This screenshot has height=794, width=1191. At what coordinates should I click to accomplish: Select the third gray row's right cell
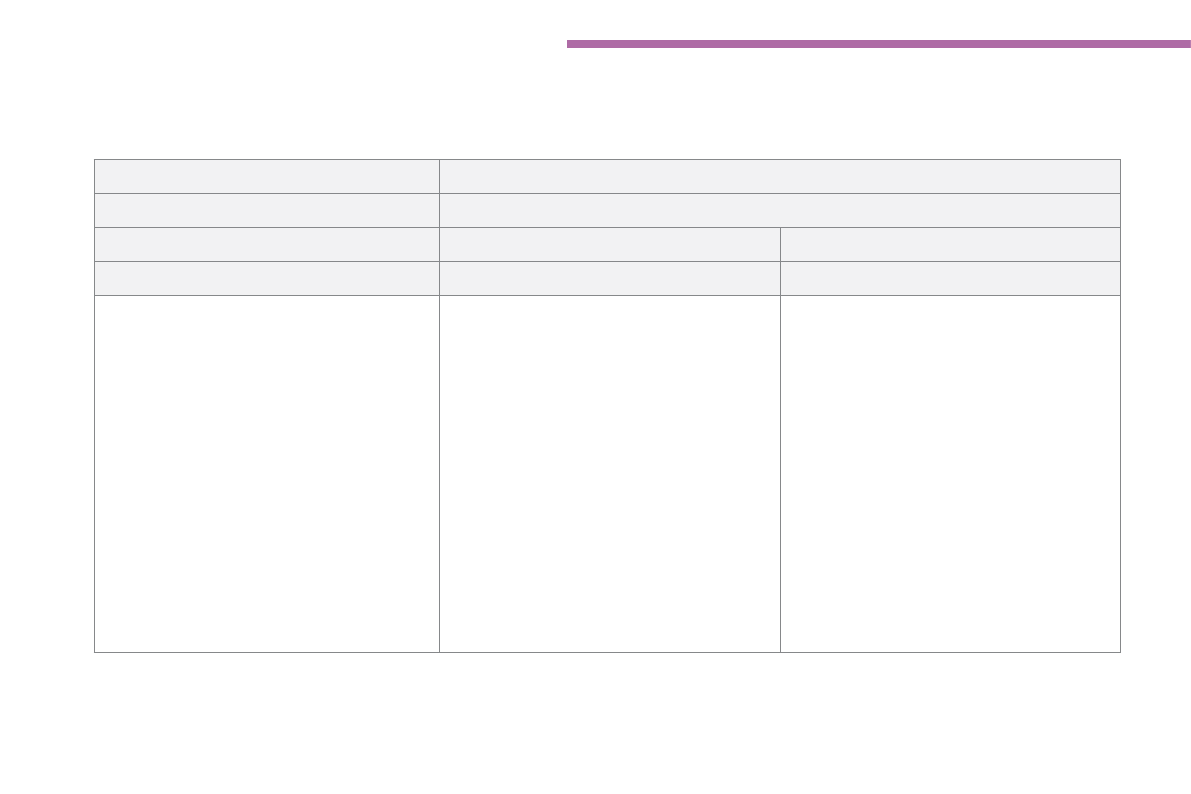pos(950,244)
